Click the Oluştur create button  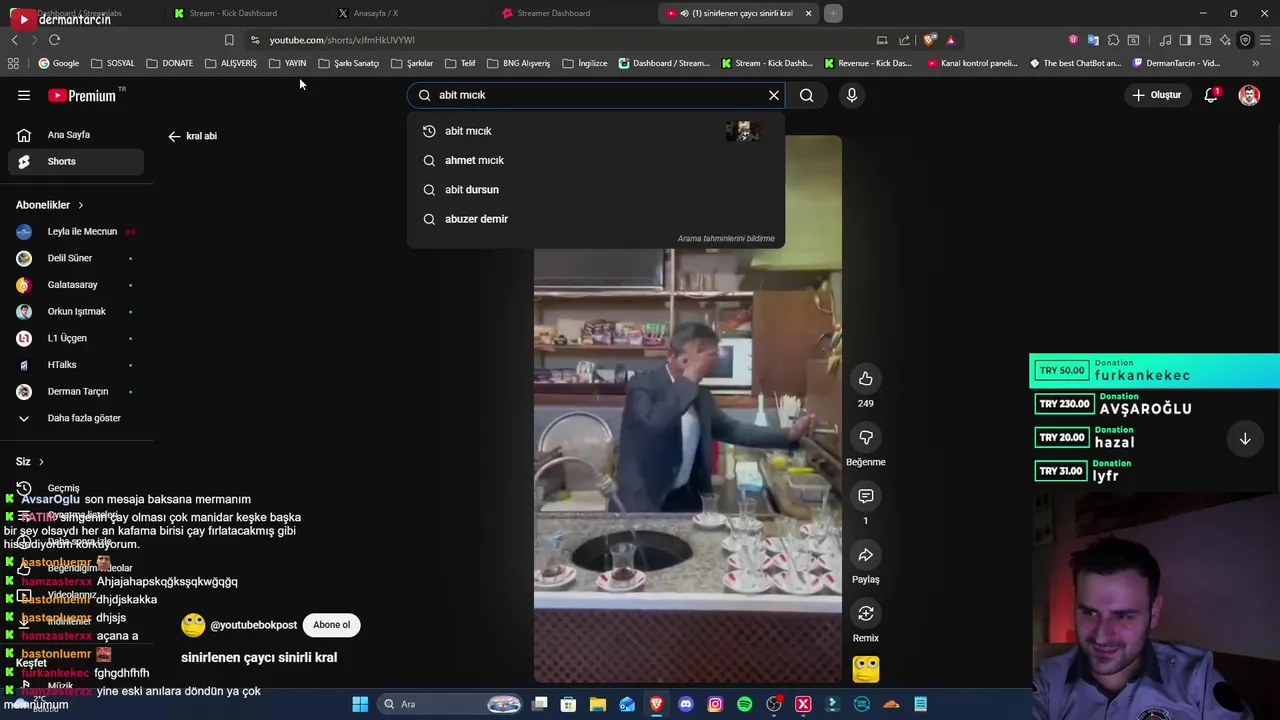[x=1156, y=95]
